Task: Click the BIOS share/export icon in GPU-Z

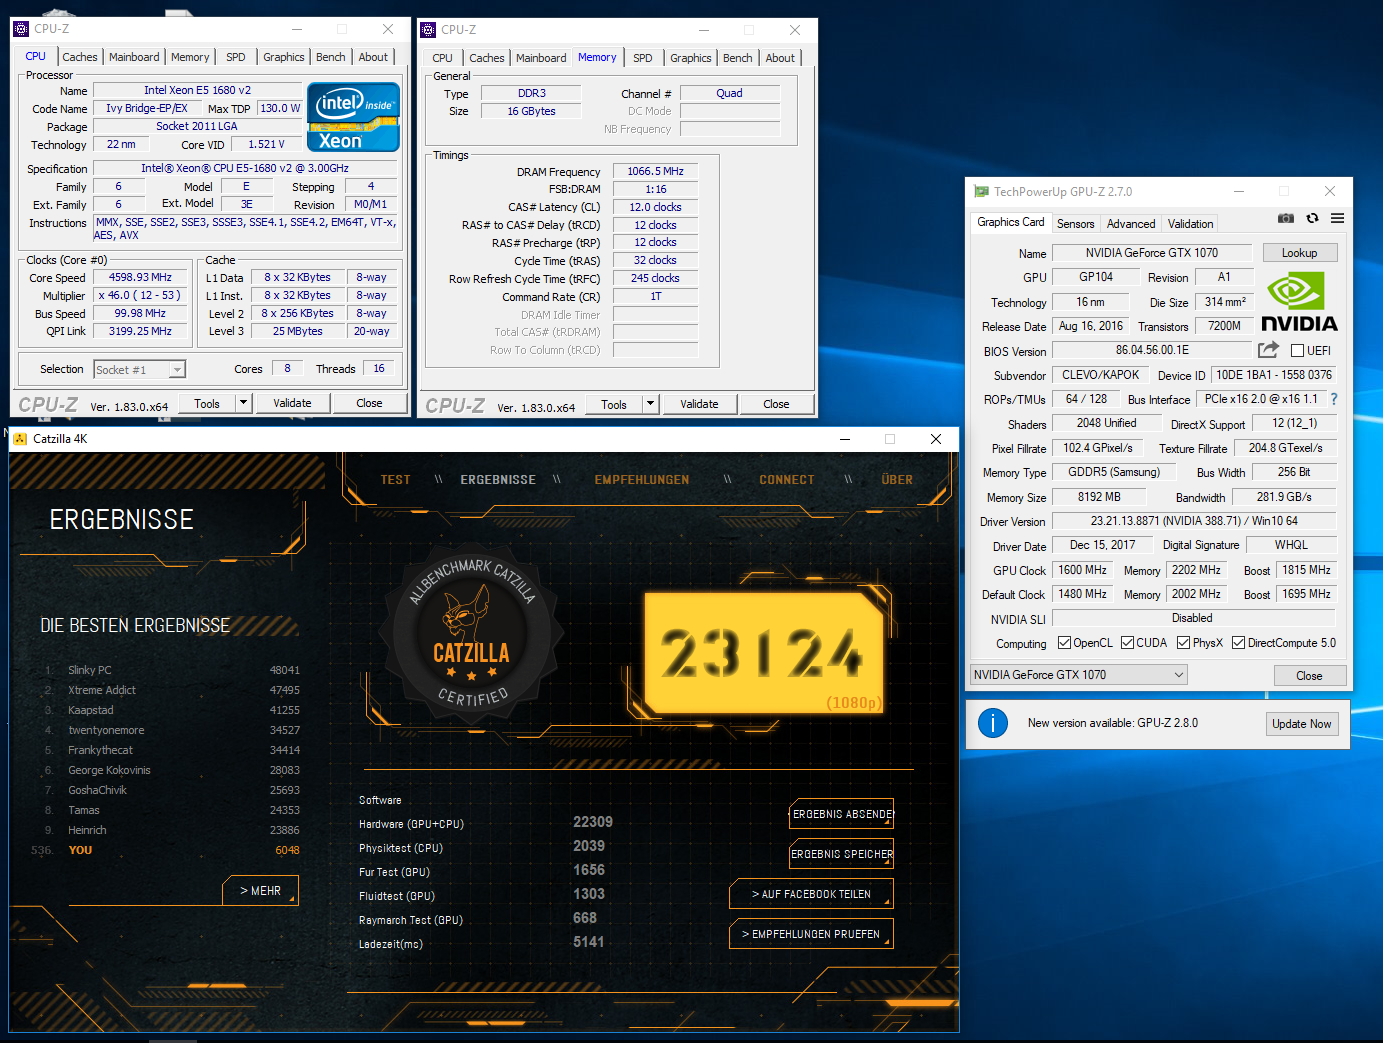Action: click(x=1268, y=349)
